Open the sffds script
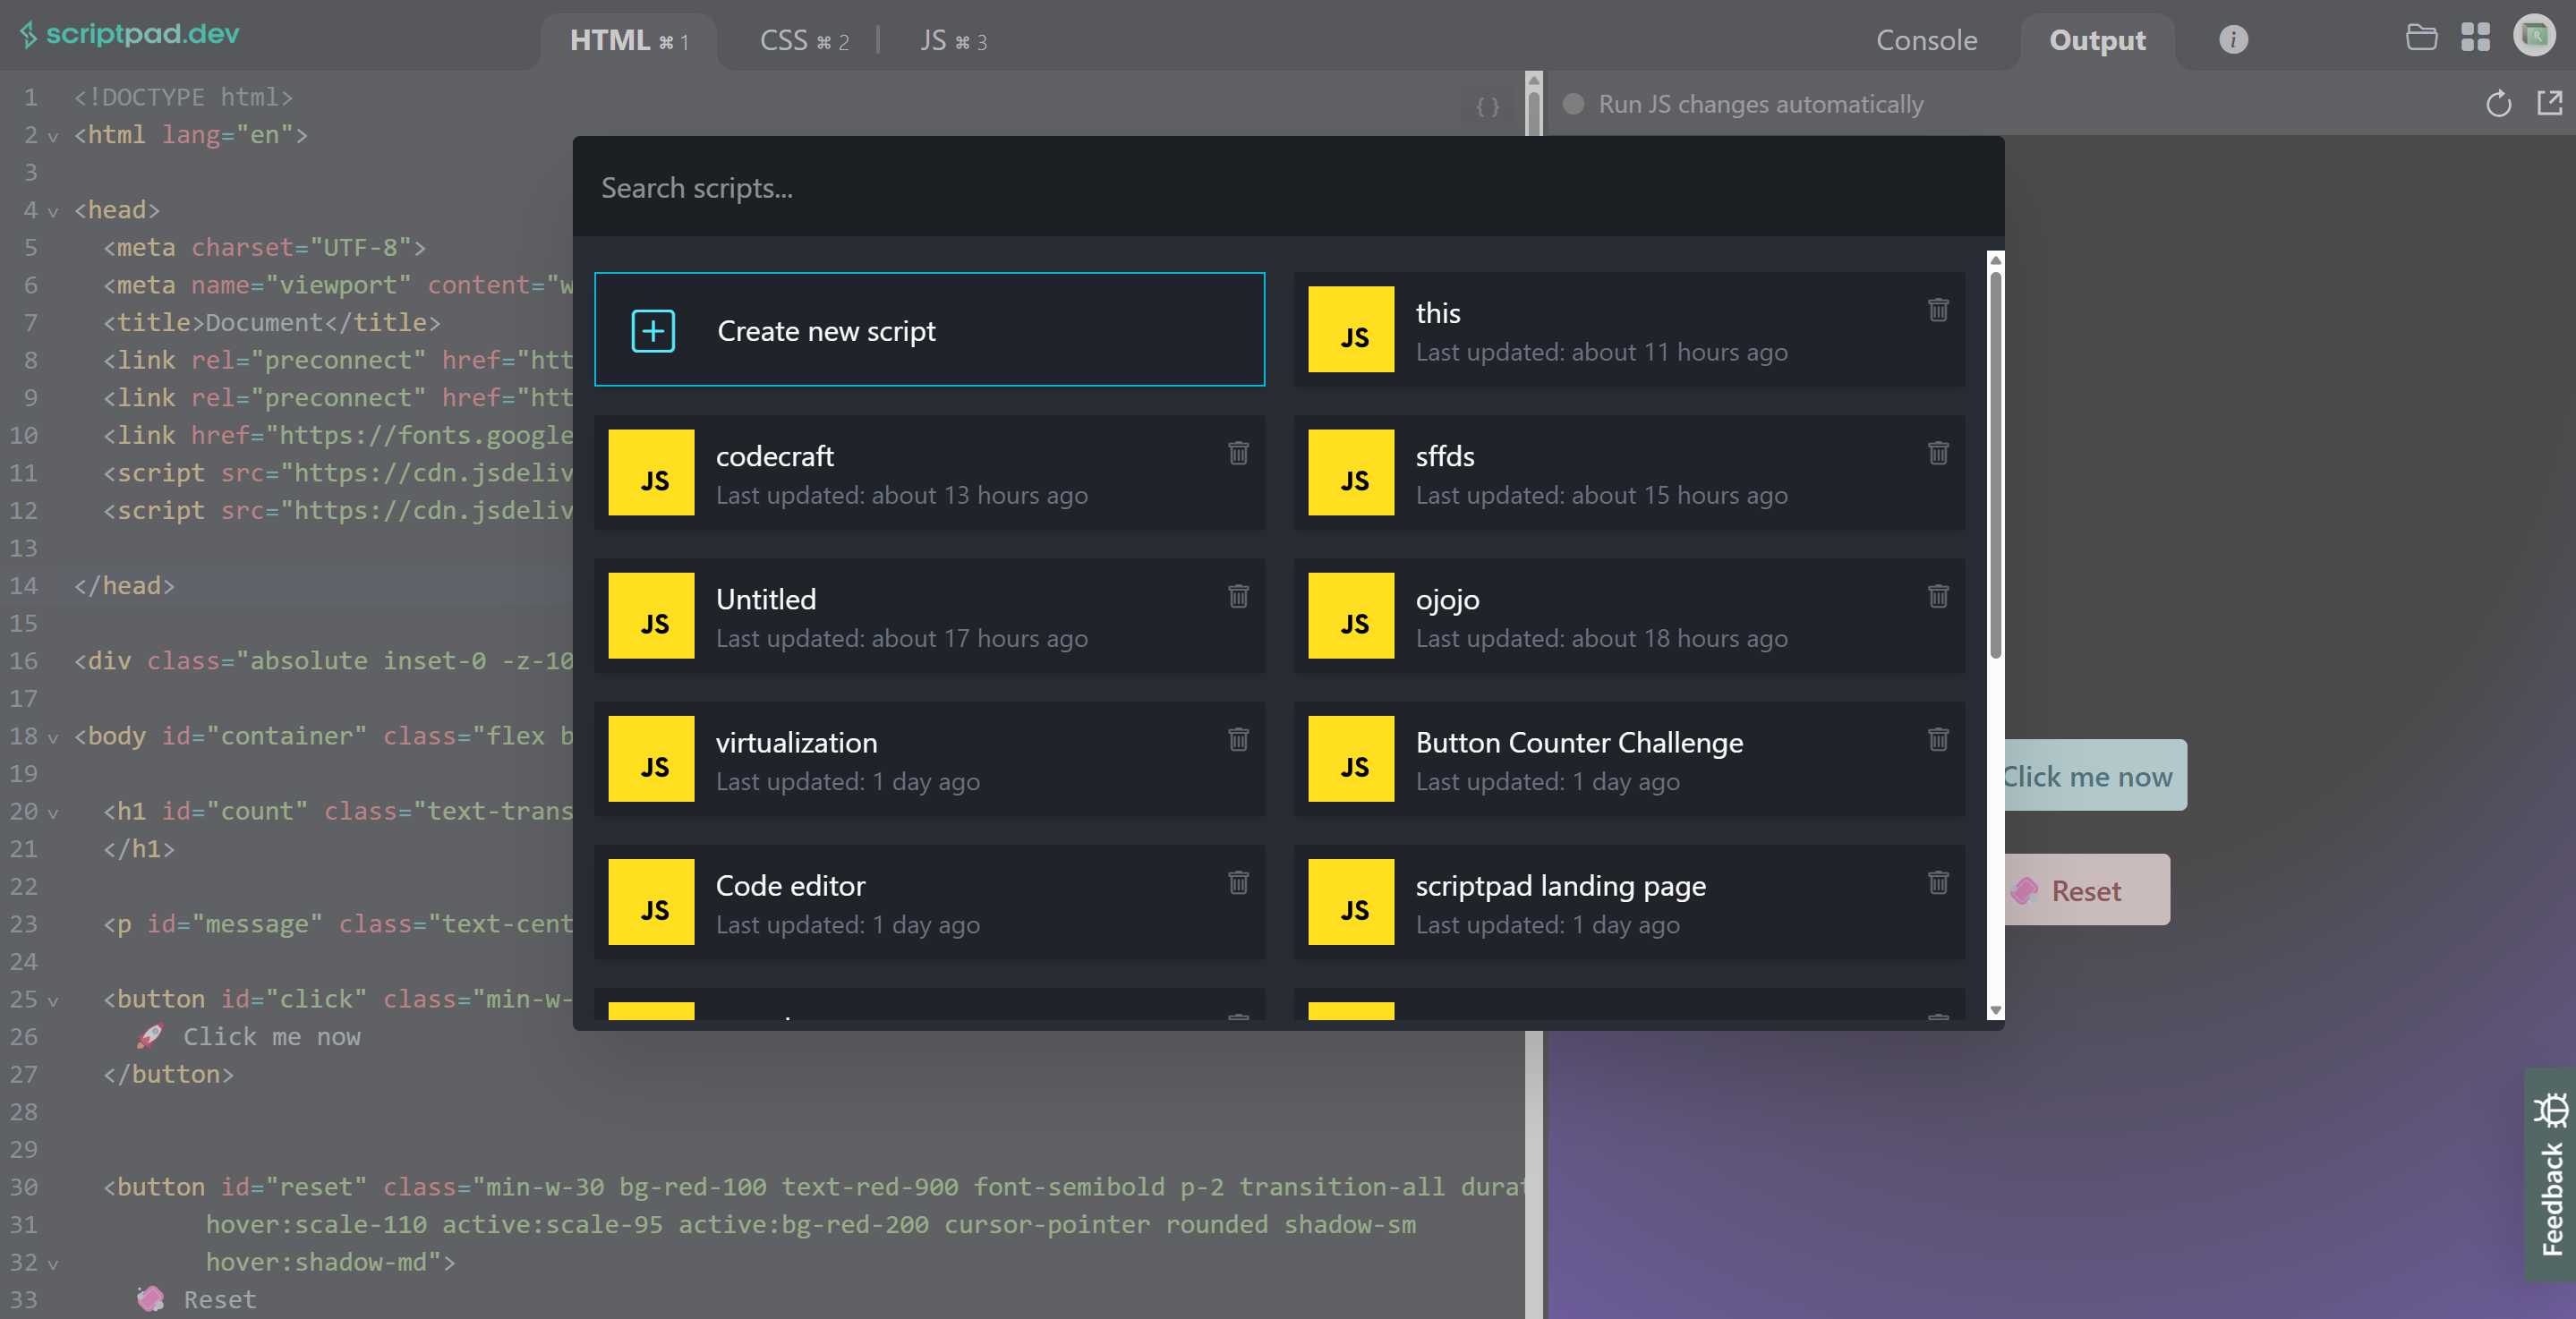Screen dimensions: 2576x1319 pos(1629,473)
